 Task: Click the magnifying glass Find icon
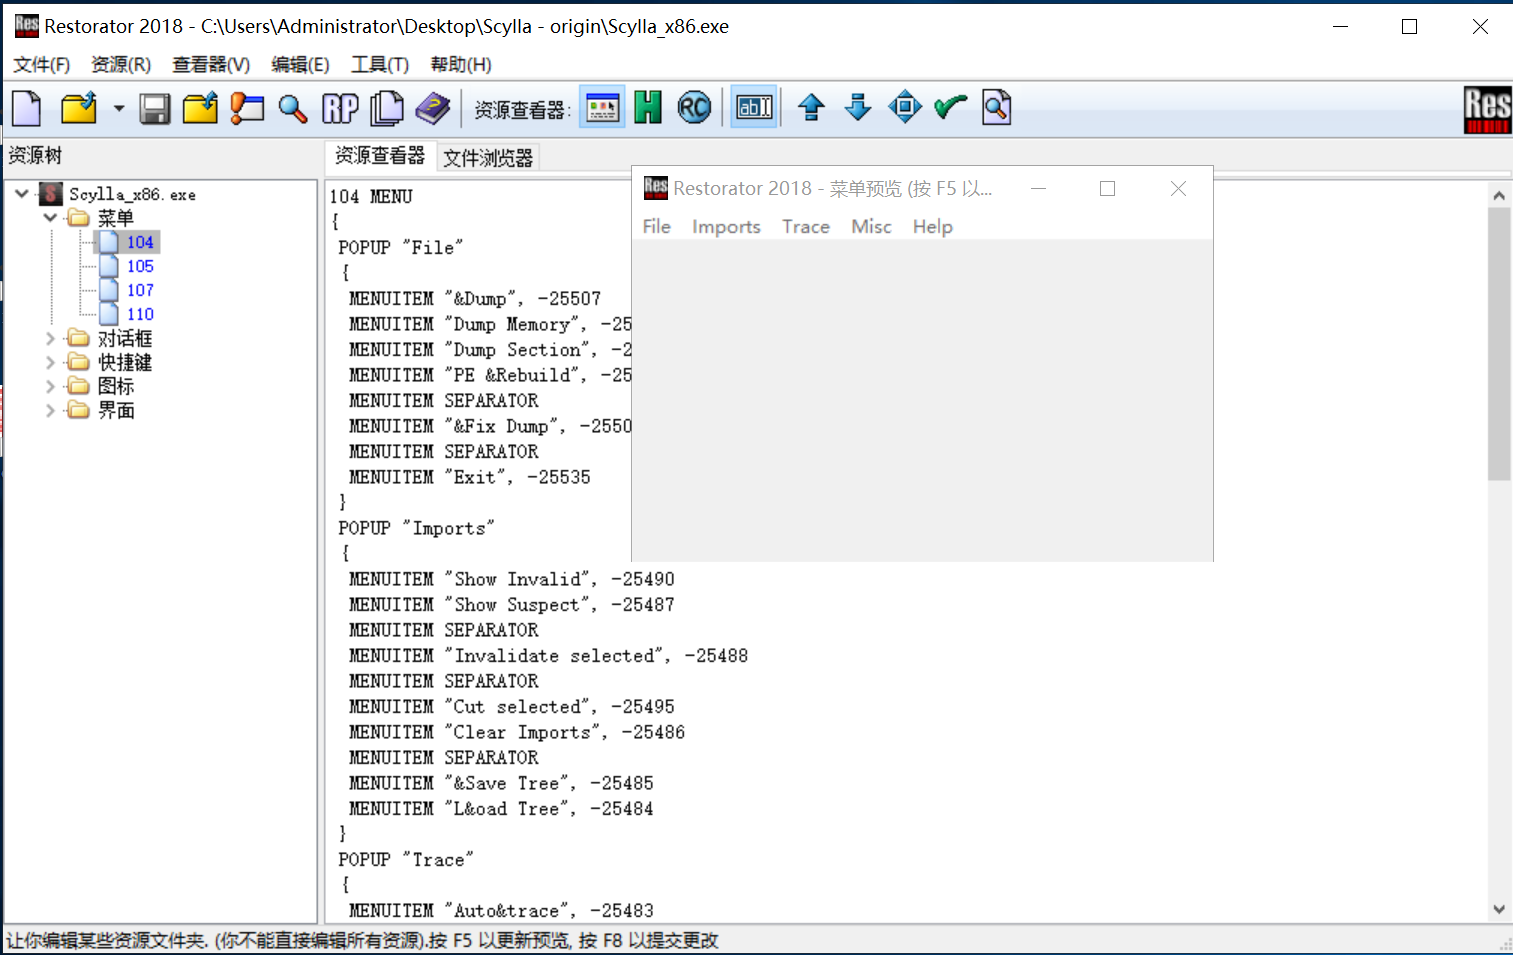pyautogui.click(x=293, y=108)
